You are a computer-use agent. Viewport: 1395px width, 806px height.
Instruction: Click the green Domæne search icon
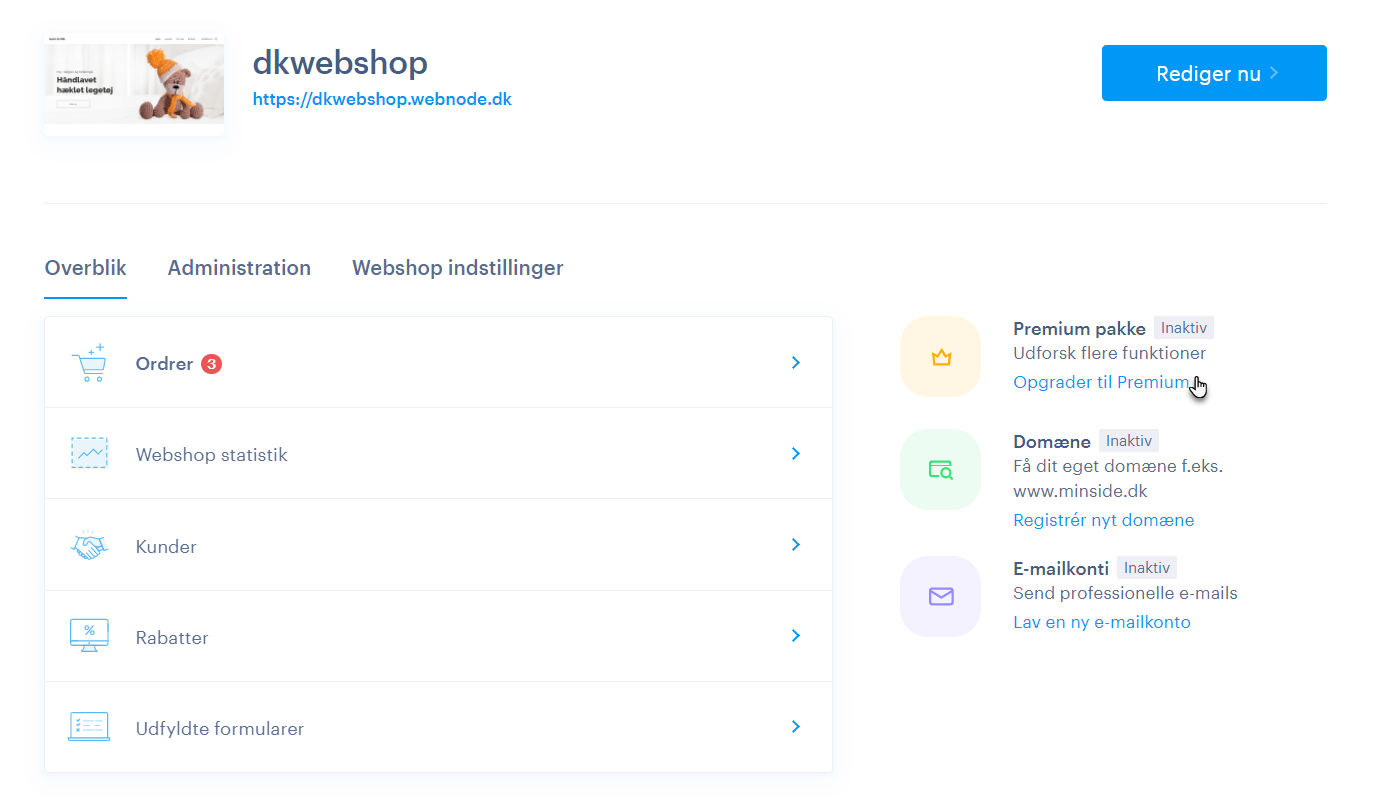(940, 469)
